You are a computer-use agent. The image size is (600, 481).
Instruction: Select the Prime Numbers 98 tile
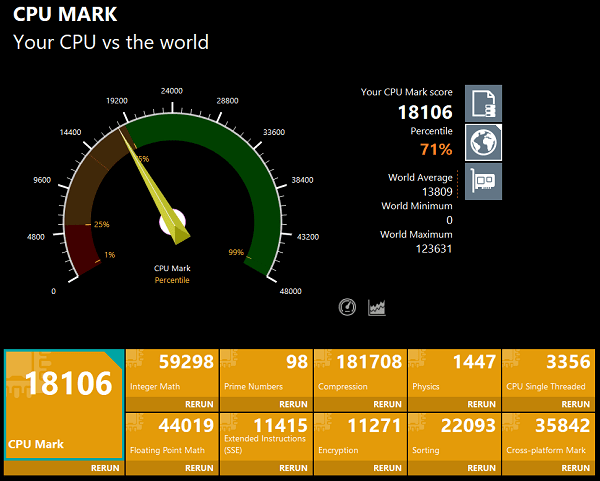(x=266, y=373)
